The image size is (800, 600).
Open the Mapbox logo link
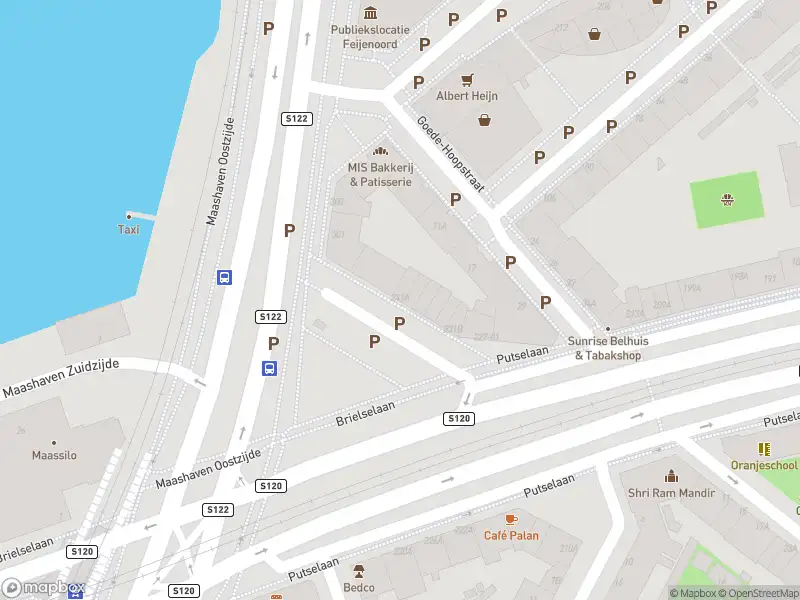pyautogui.click(x=42, y=587)
